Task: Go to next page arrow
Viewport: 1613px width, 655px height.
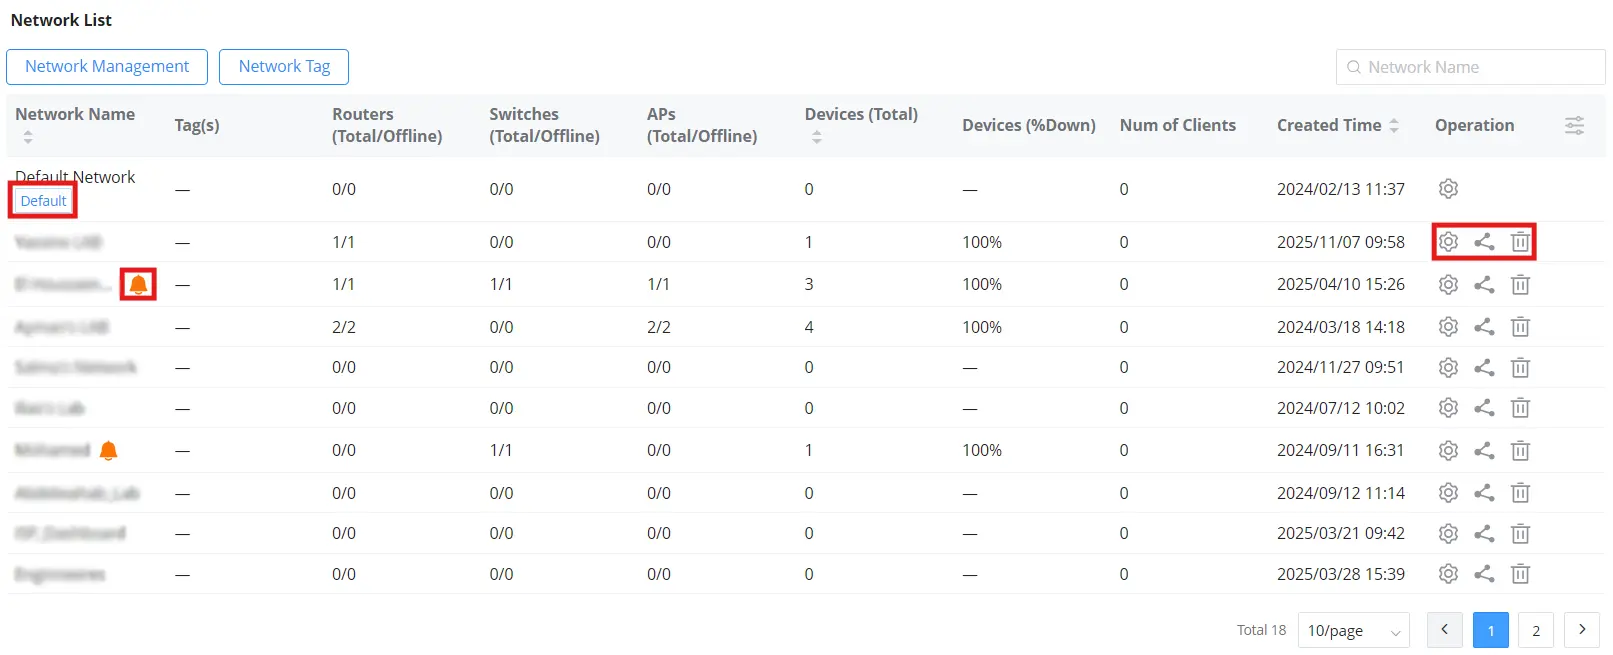Action: click(x=1582, y=630)
